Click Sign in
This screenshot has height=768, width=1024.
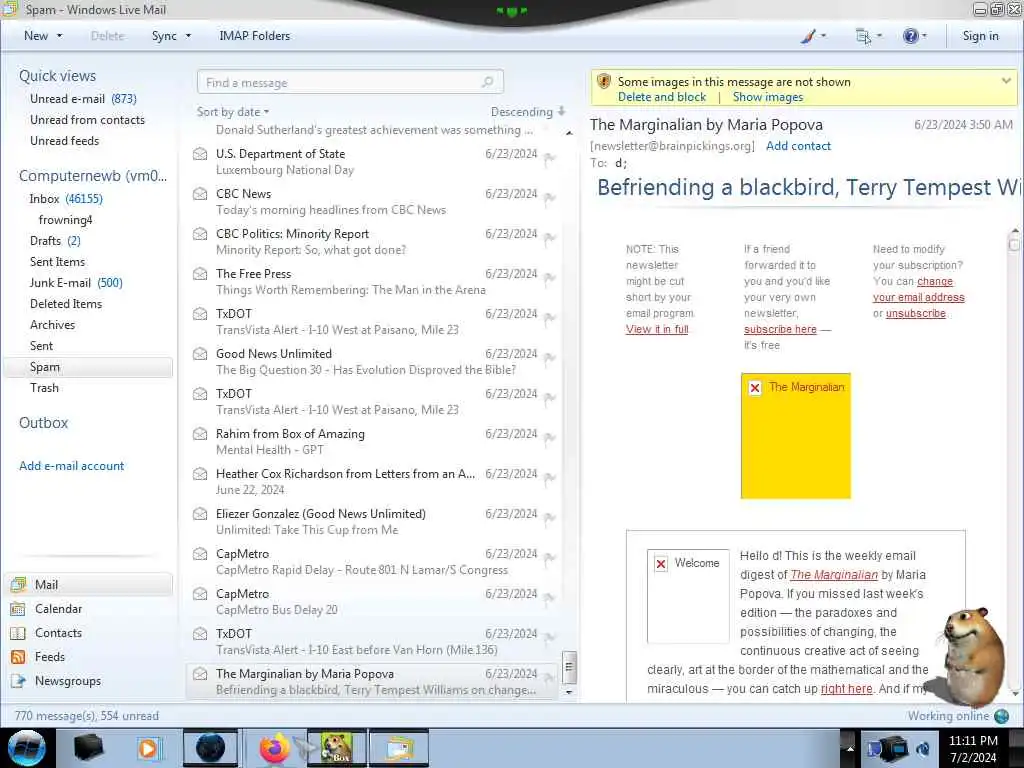(980, 36)
